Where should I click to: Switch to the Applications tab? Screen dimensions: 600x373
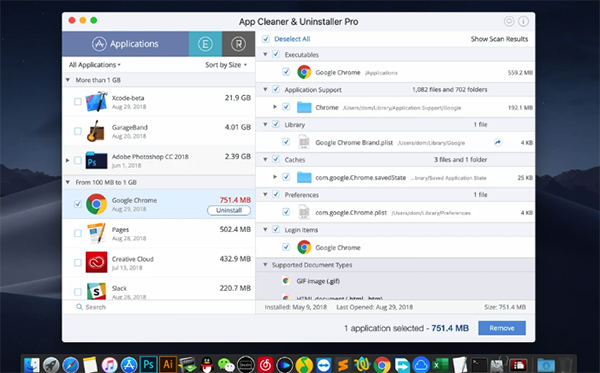coord(125,44)
